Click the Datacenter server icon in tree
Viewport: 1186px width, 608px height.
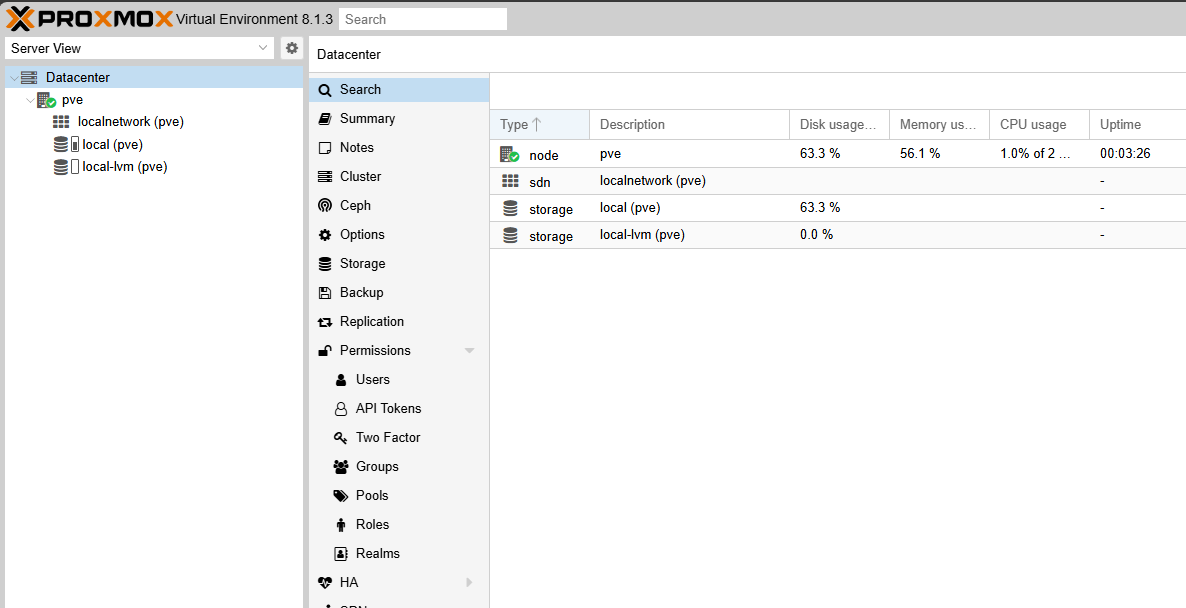[29, 77]
